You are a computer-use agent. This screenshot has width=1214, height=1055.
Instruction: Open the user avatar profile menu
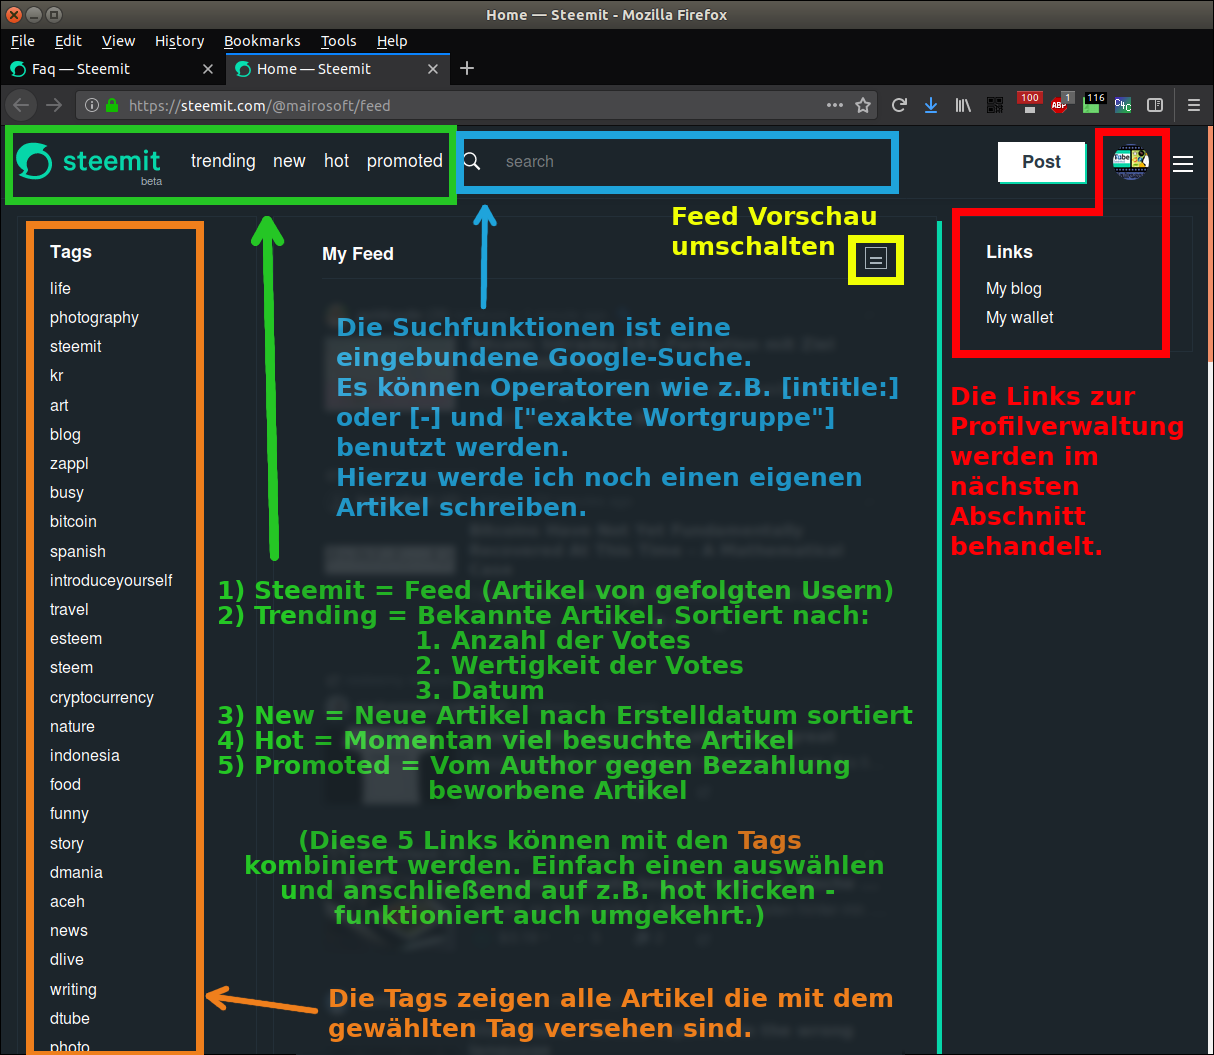[1131, 161]
